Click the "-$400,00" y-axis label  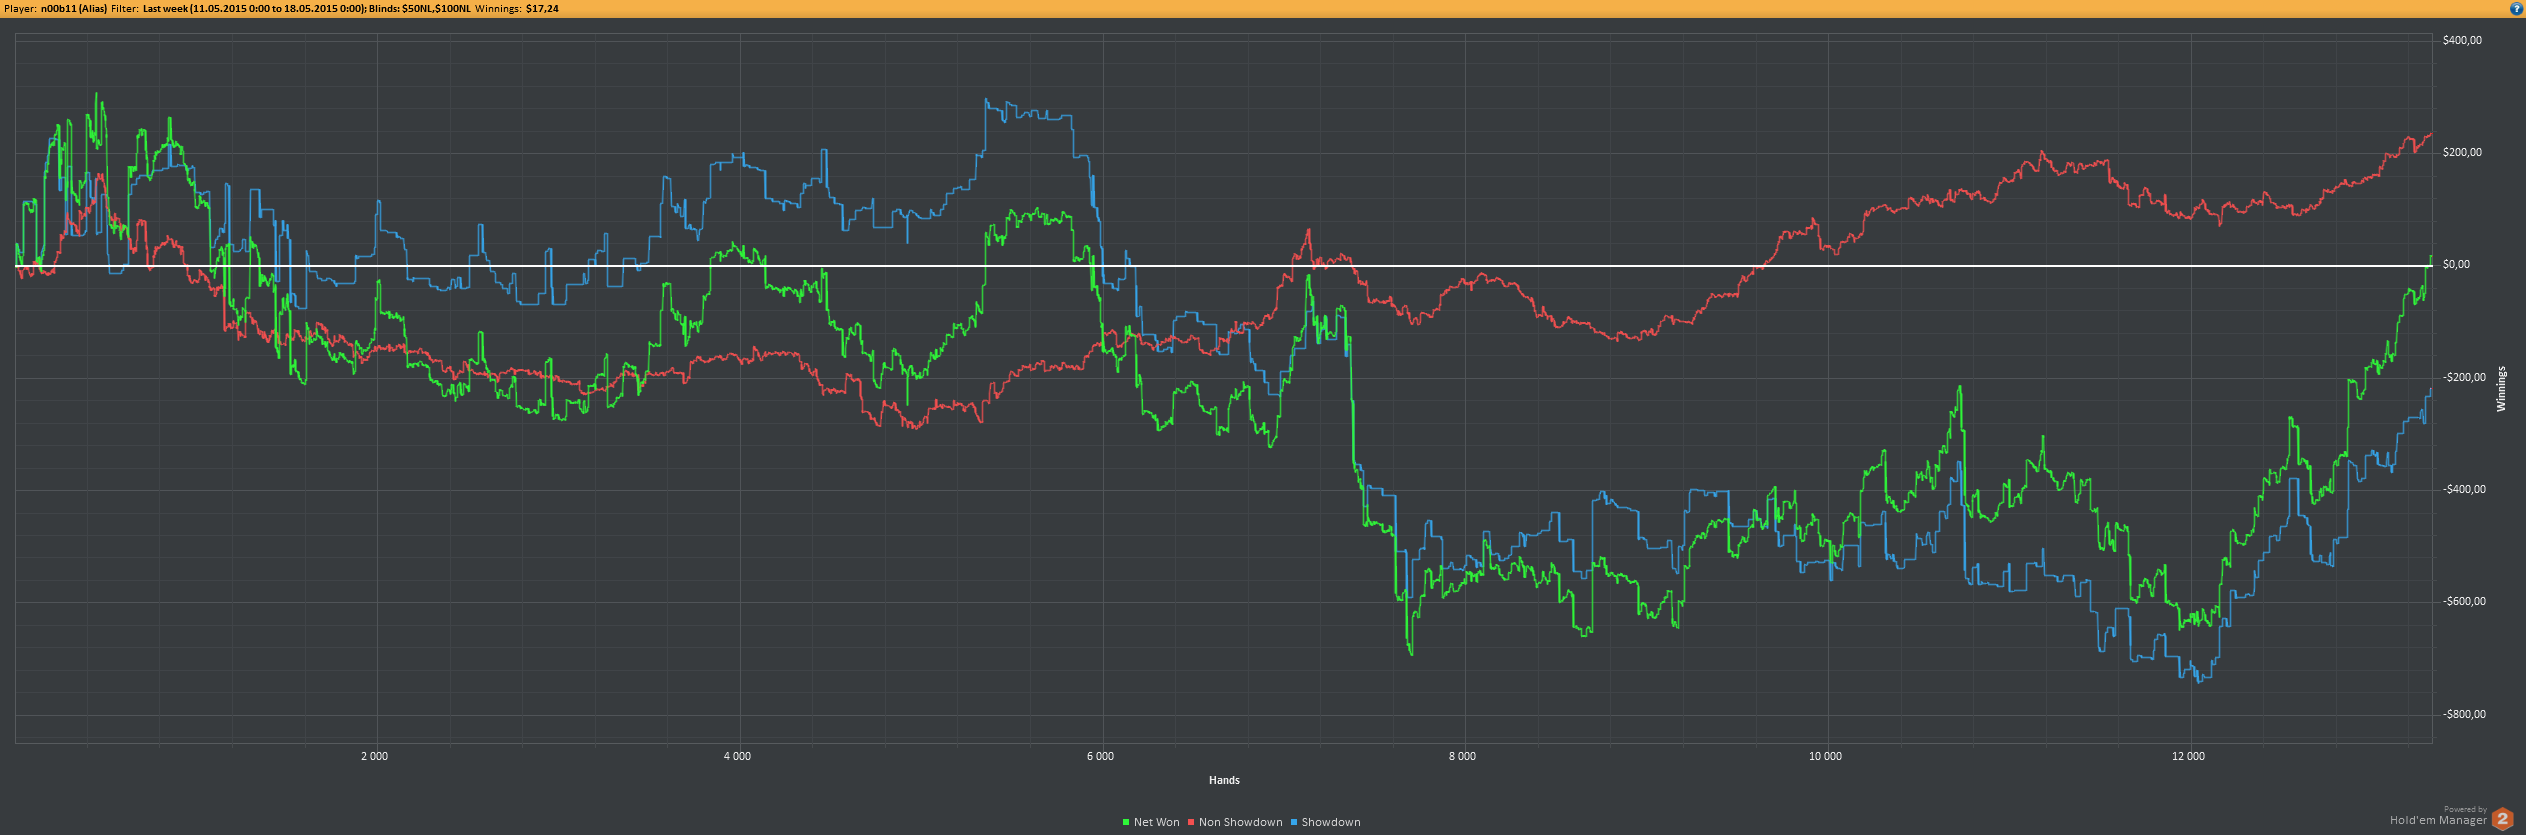coord(2464,490)
